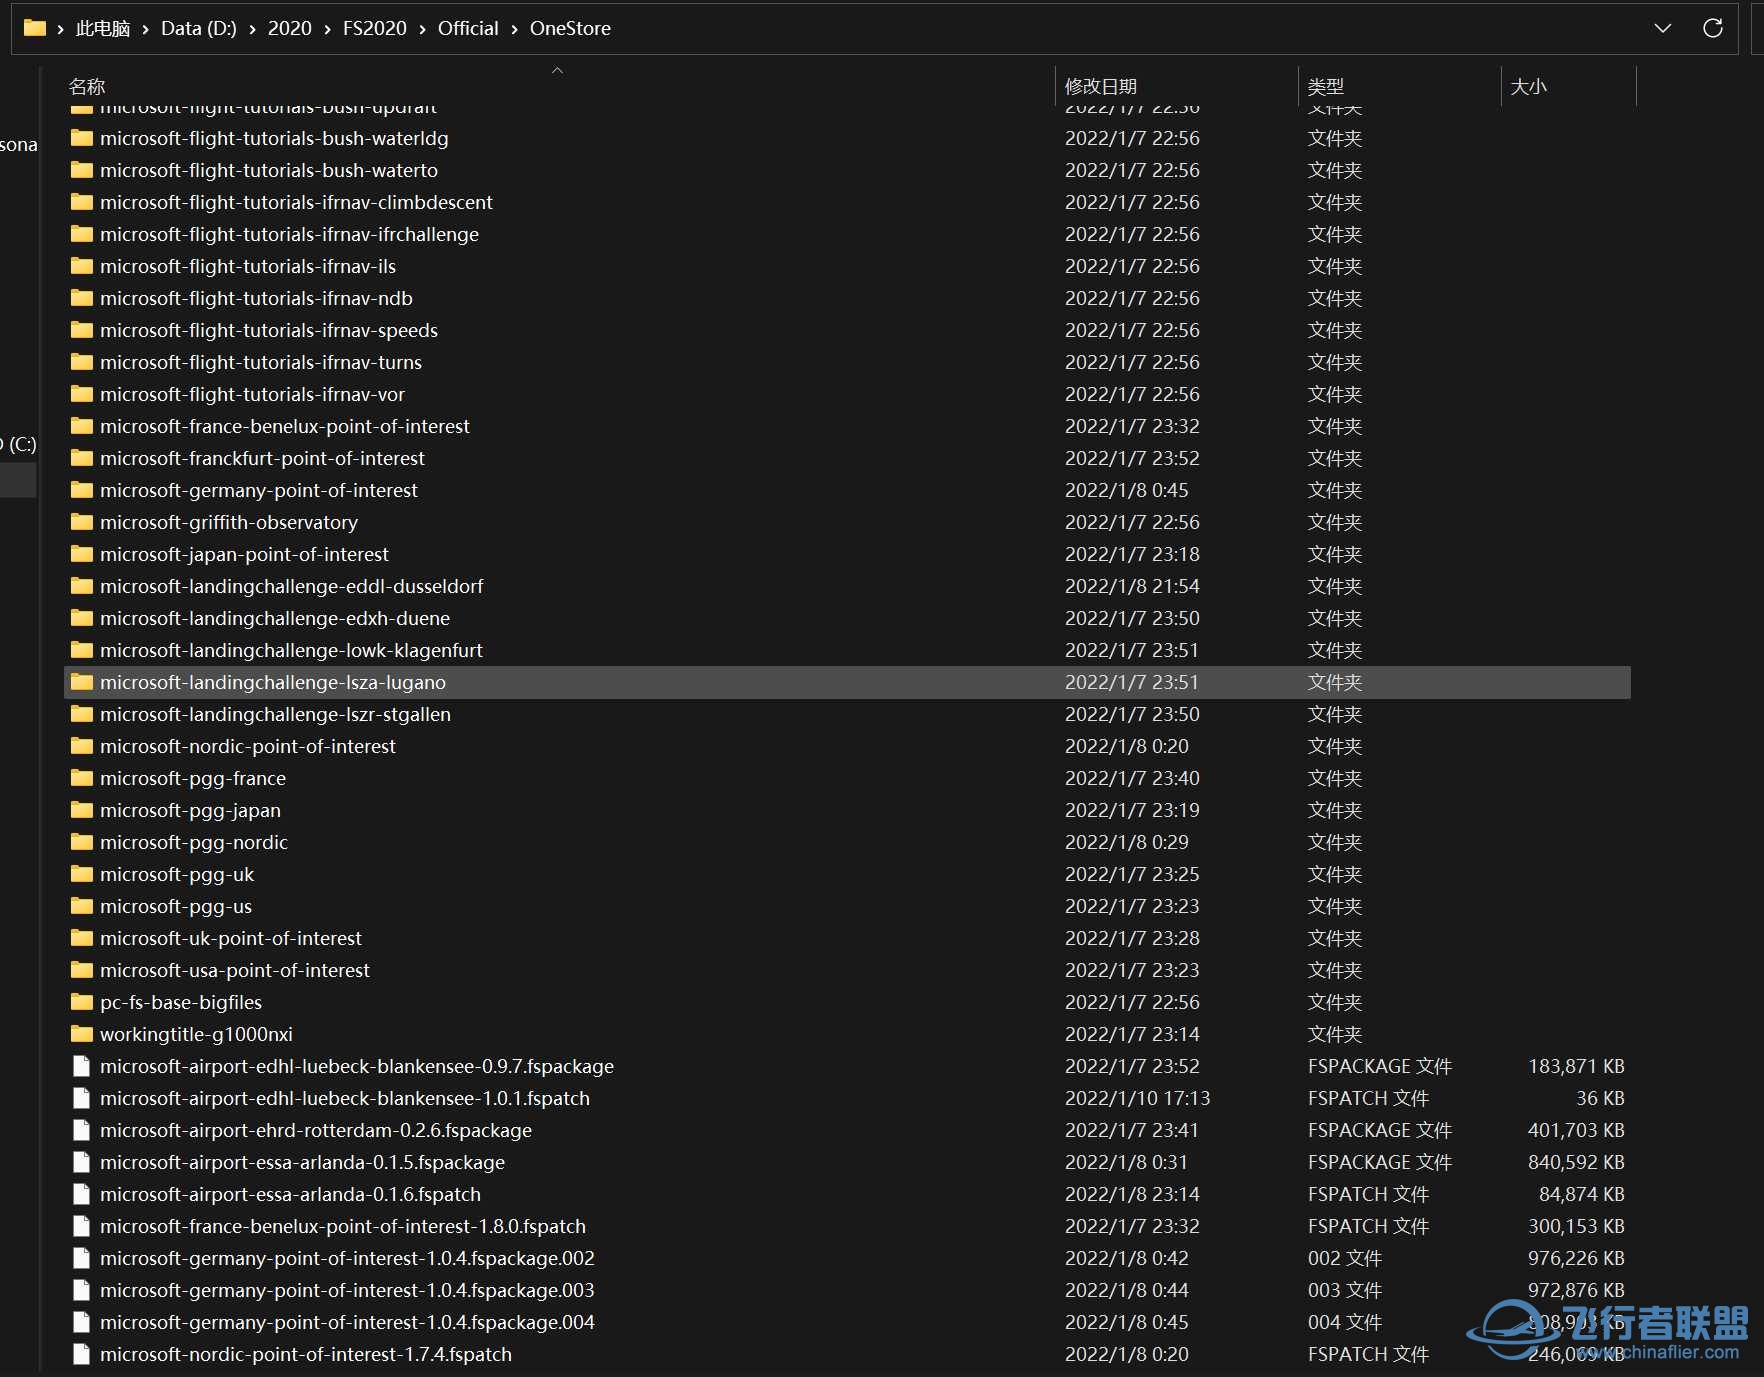Select the workingtitle-g1000nxi folder name
Viewport: 1764px width, 1377px height.
click(196, 1034)
